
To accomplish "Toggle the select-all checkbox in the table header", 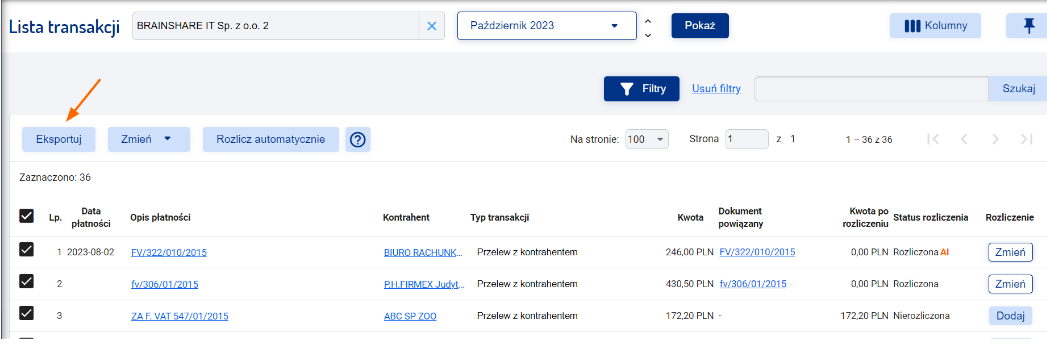I will (27, 216).
